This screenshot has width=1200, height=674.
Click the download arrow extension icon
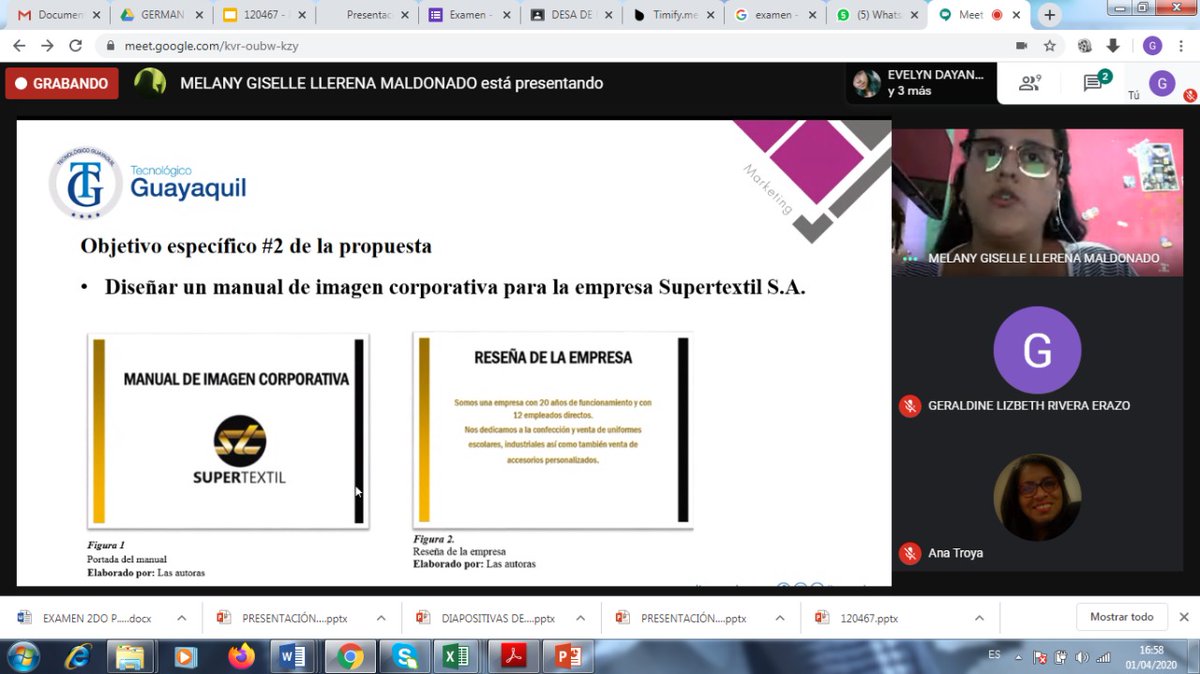(x=1113, y=46)
